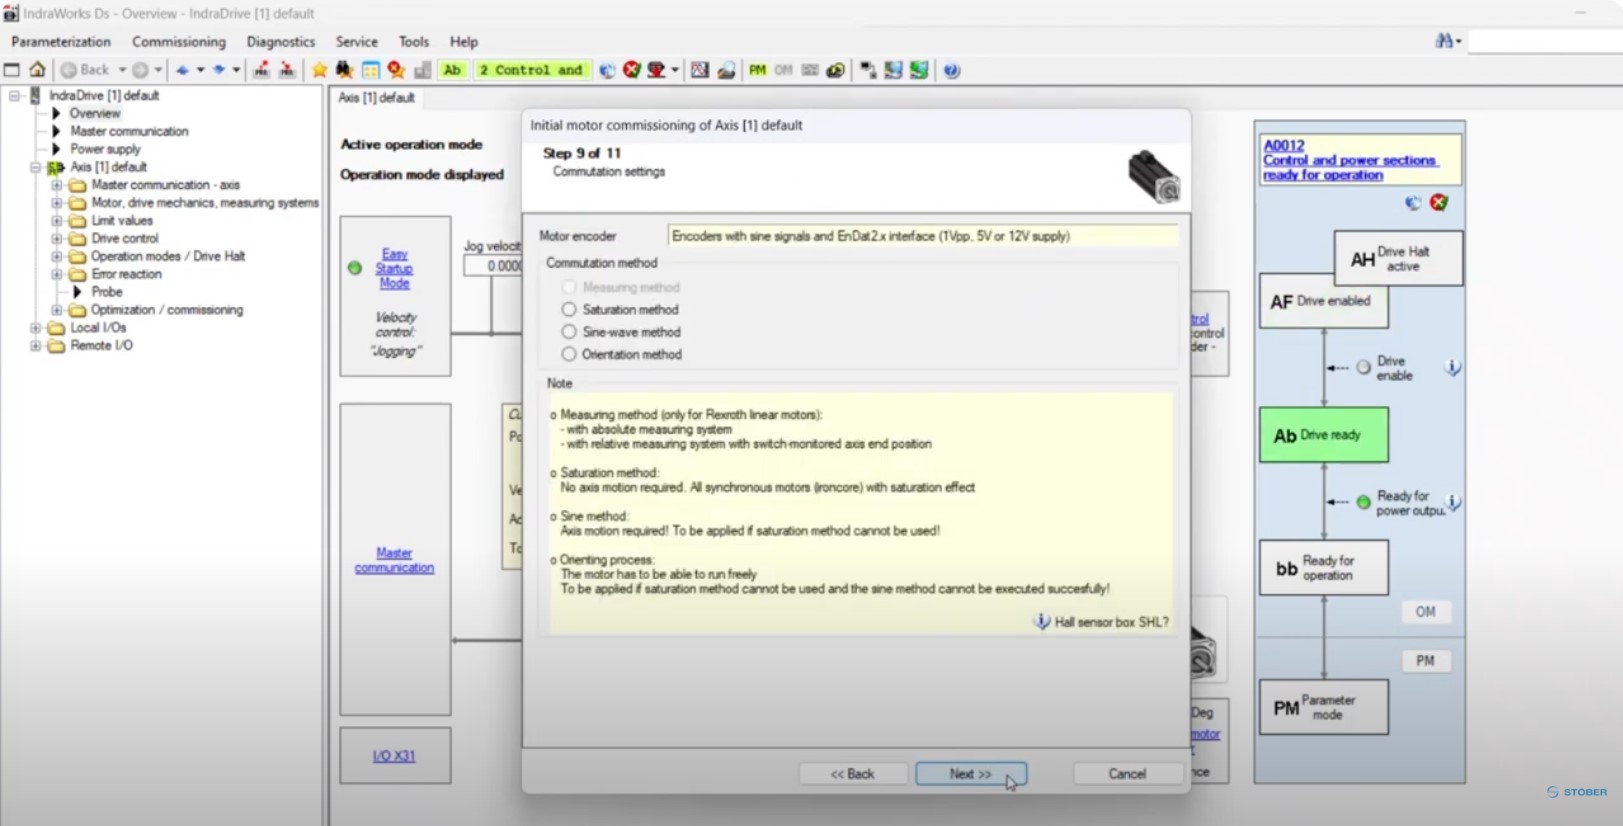This screenshot has width=1623, height=826.
Task: Open the Service menu
Action: 357,42
